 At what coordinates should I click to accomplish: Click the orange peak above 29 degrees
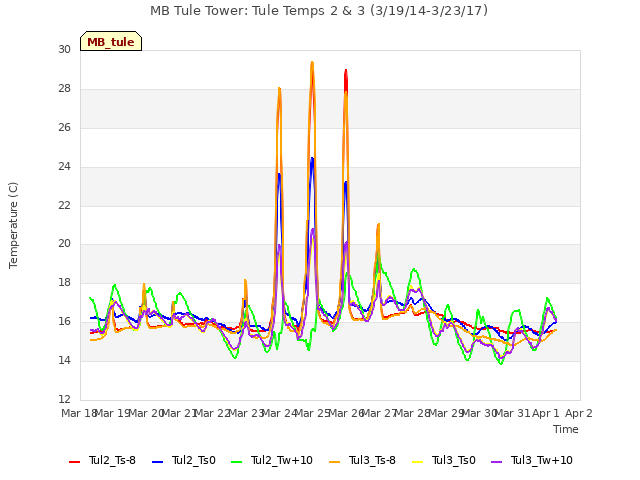pyautogui.click(x=312, y=63)
